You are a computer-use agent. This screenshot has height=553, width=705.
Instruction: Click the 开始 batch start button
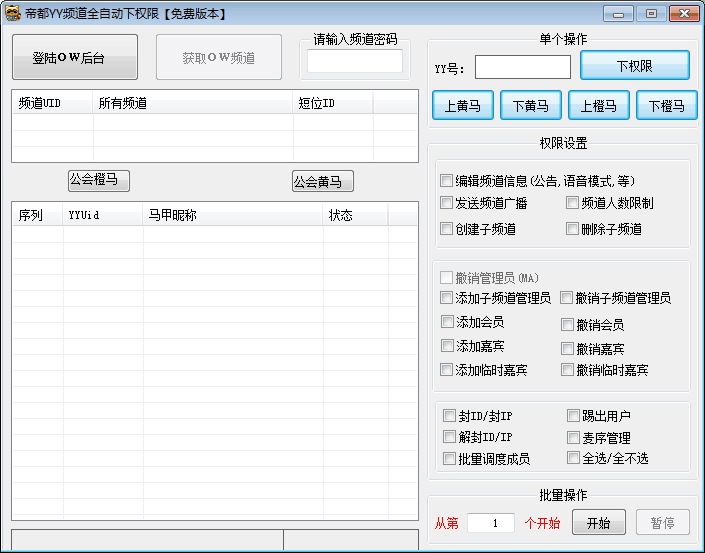pyautogui.click(x=599, y=522)
